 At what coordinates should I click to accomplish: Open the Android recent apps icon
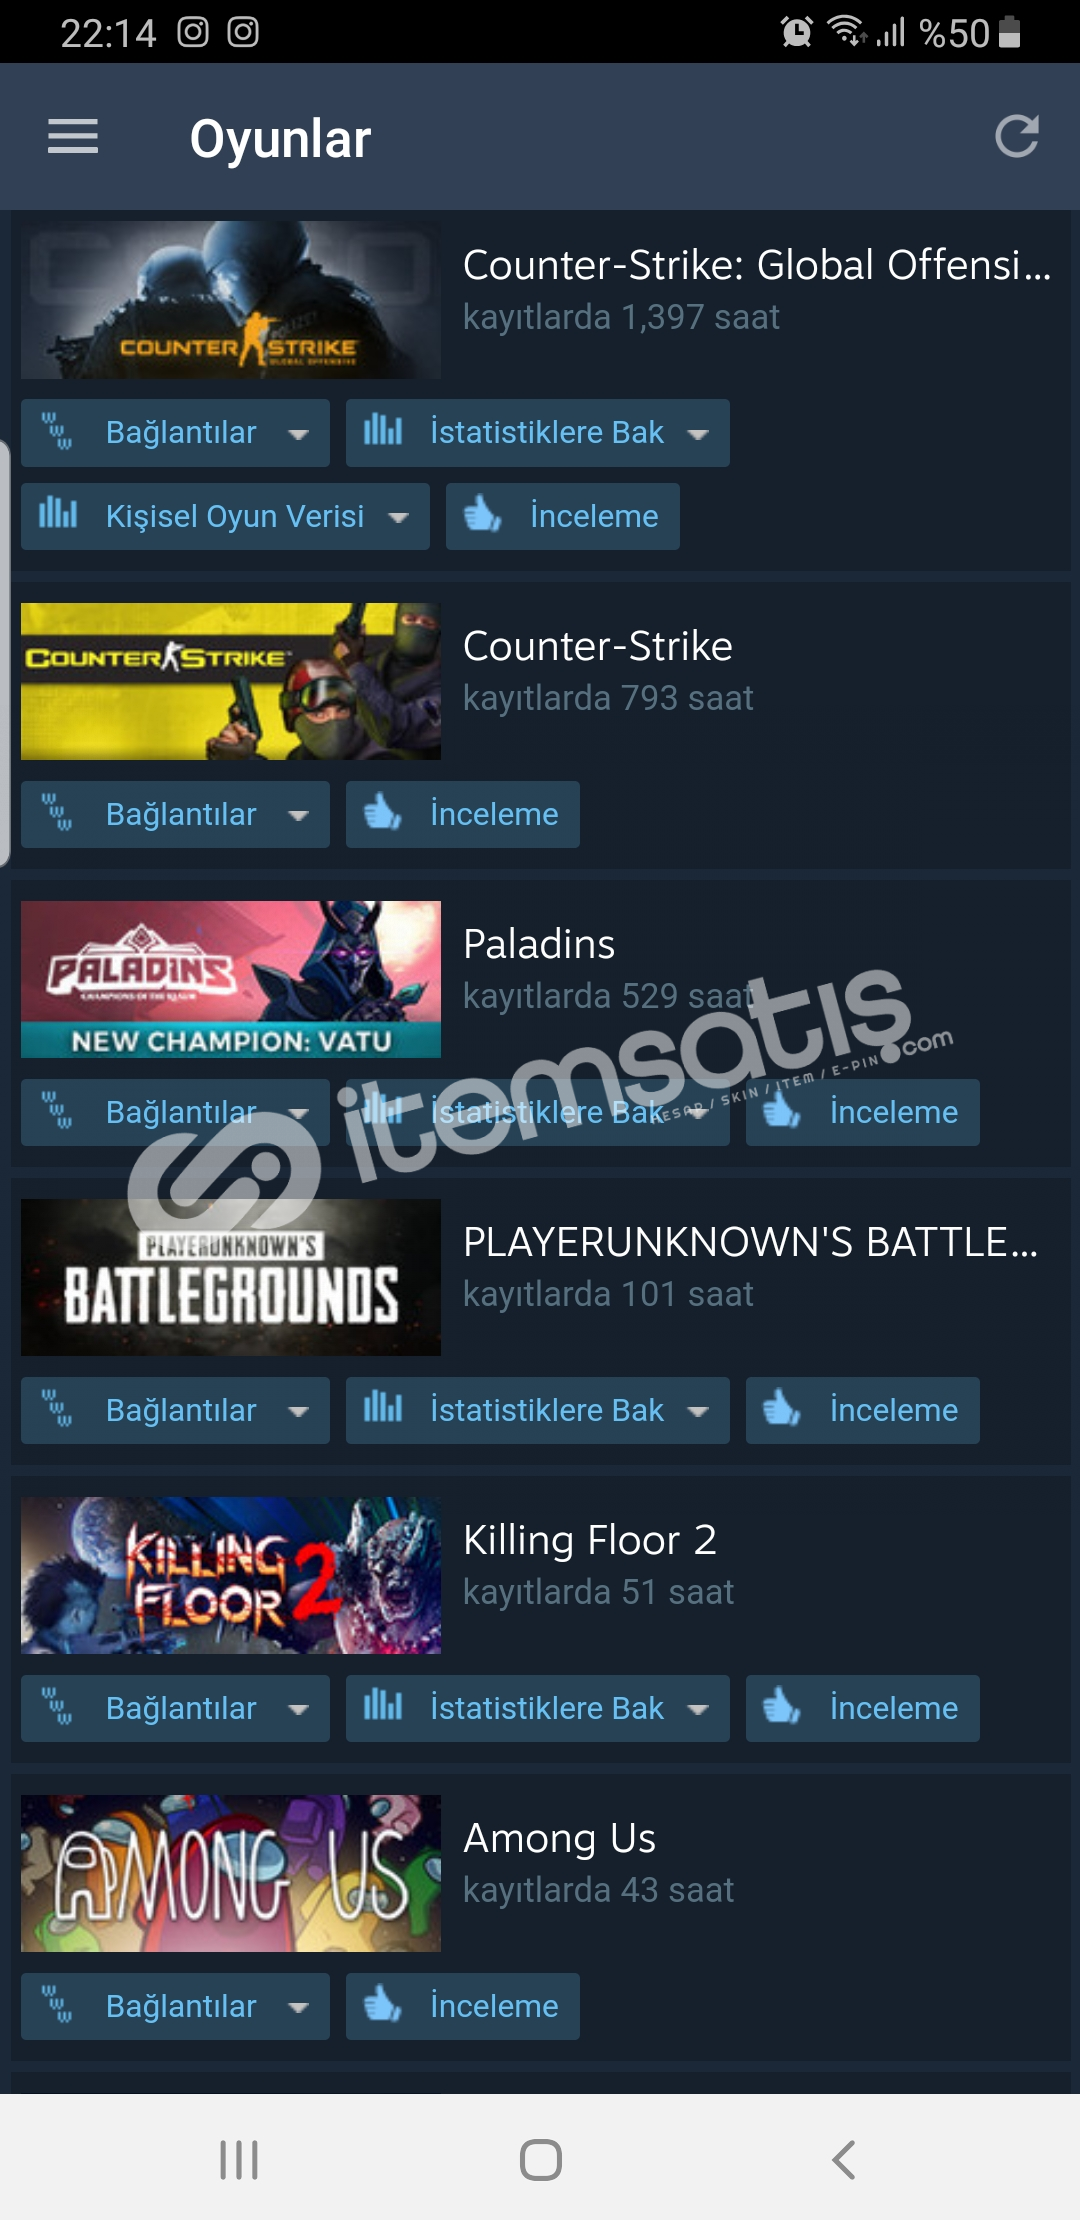(239, 2159)
